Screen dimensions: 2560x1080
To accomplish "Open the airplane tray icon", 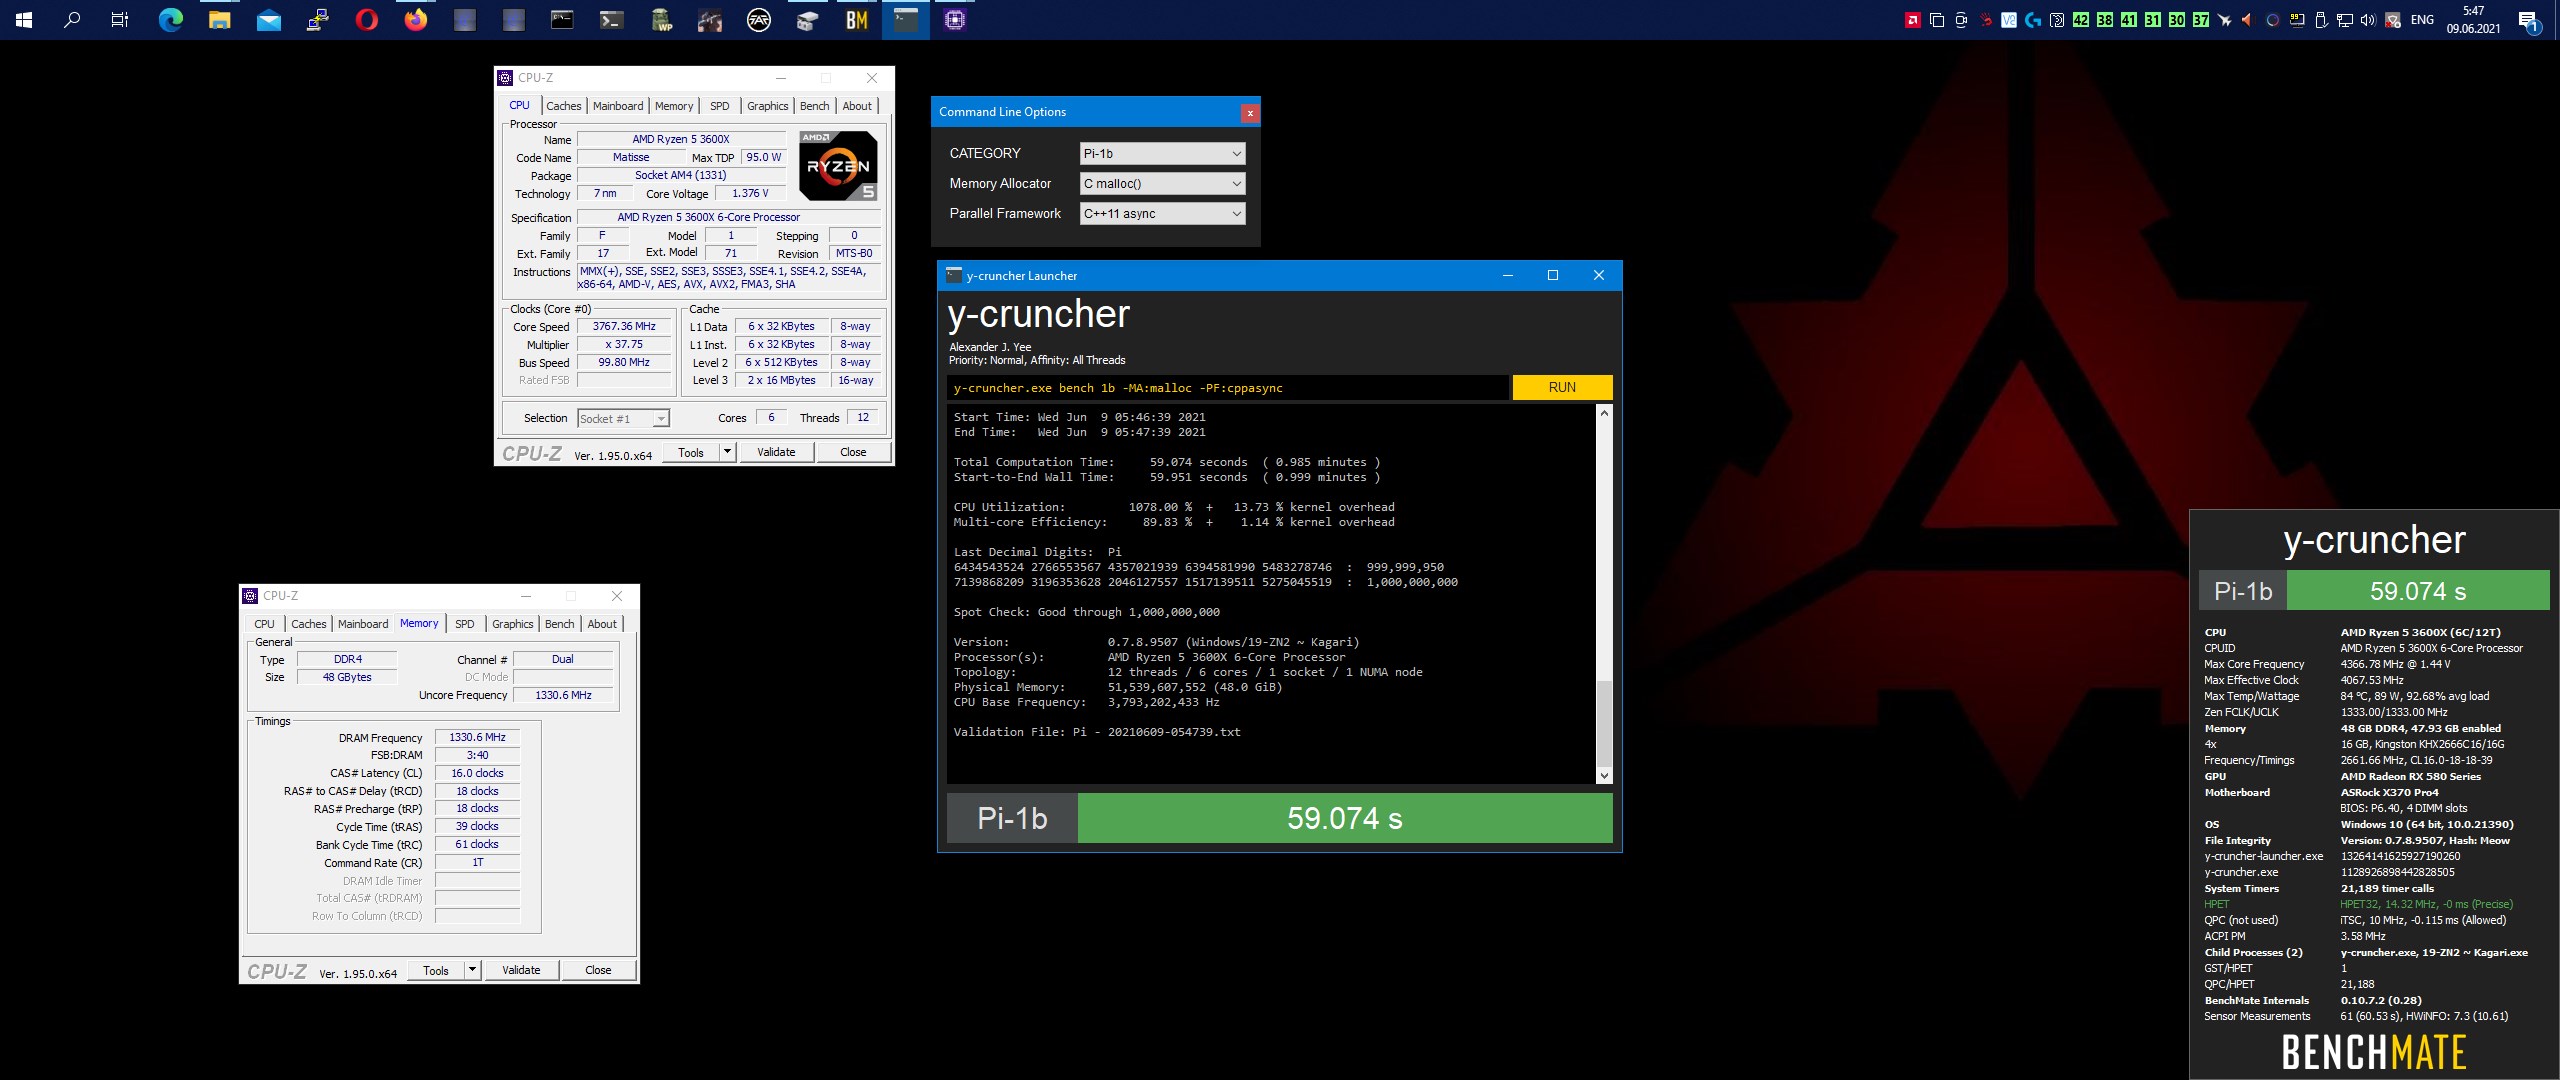I will click(x=2224, y=19).
